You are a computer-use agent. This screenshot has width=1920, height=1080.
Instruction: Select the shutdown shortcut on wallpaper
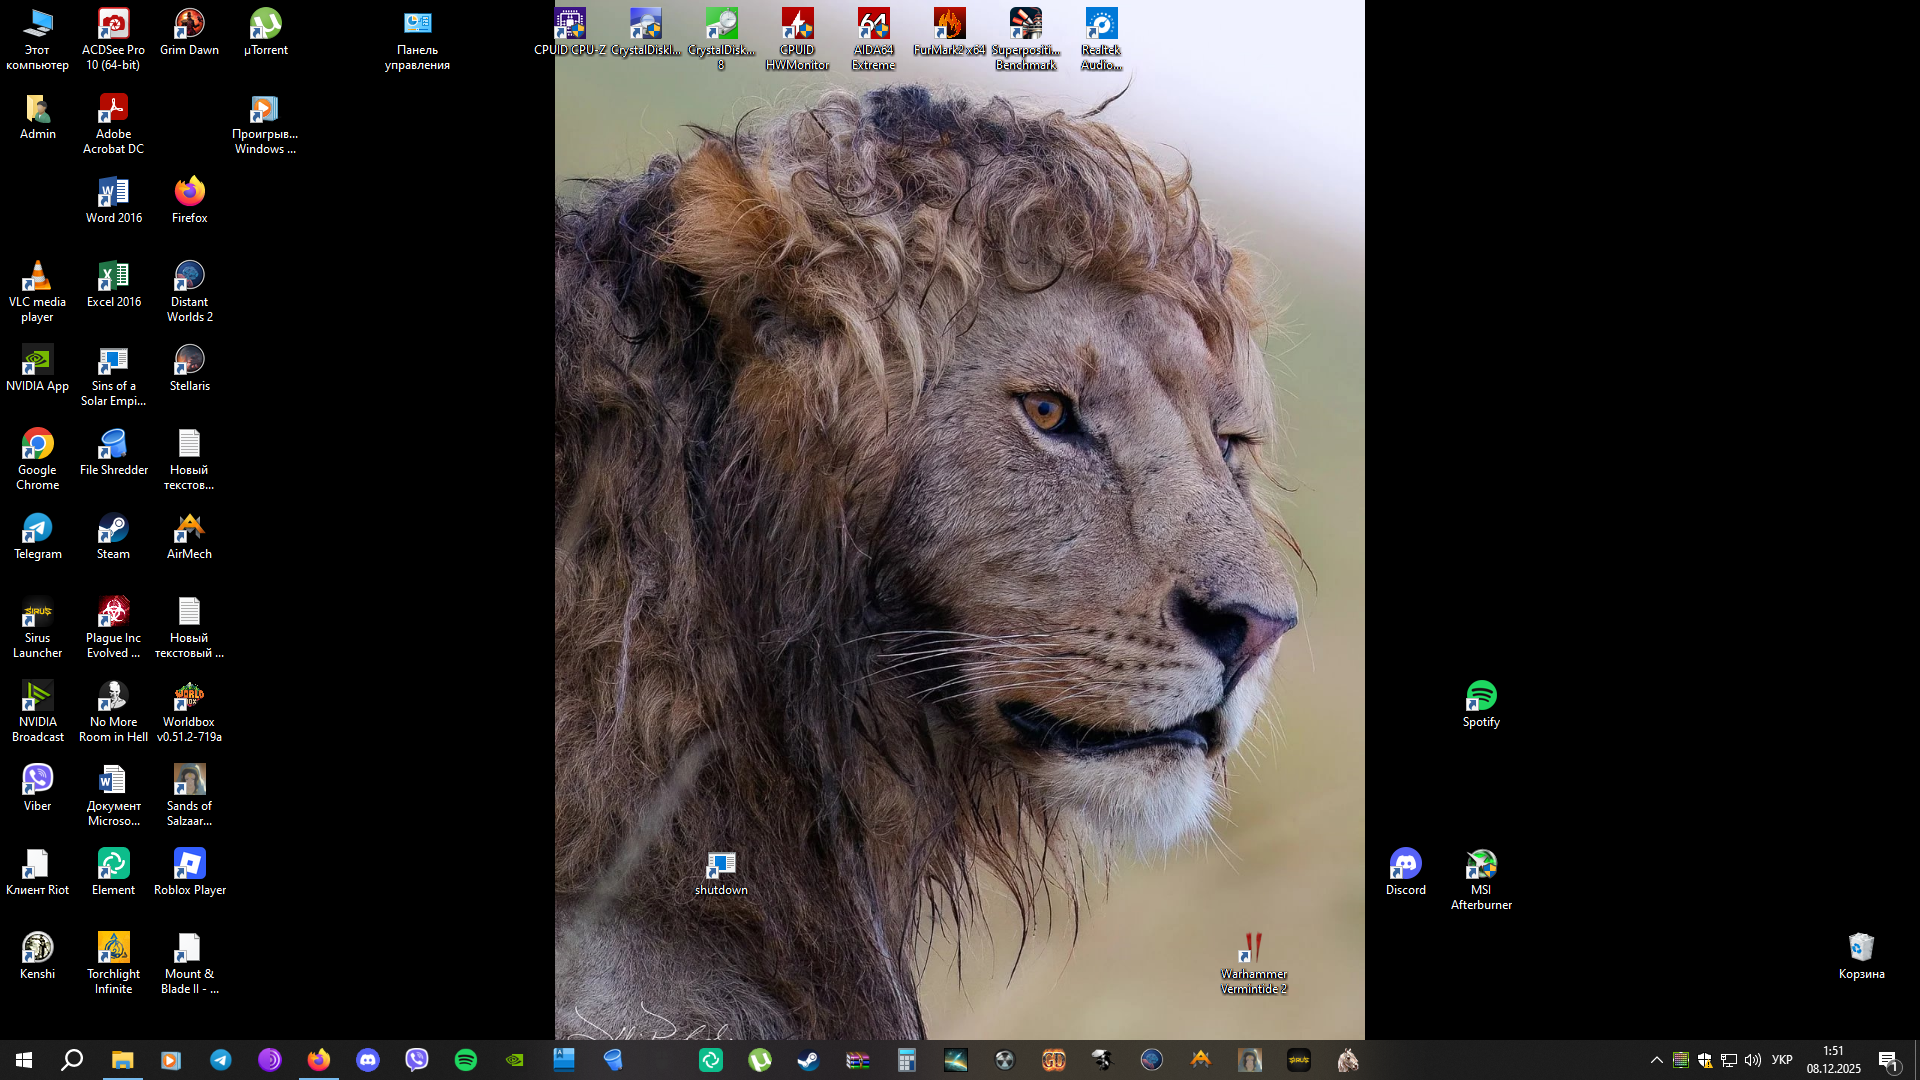721,871
